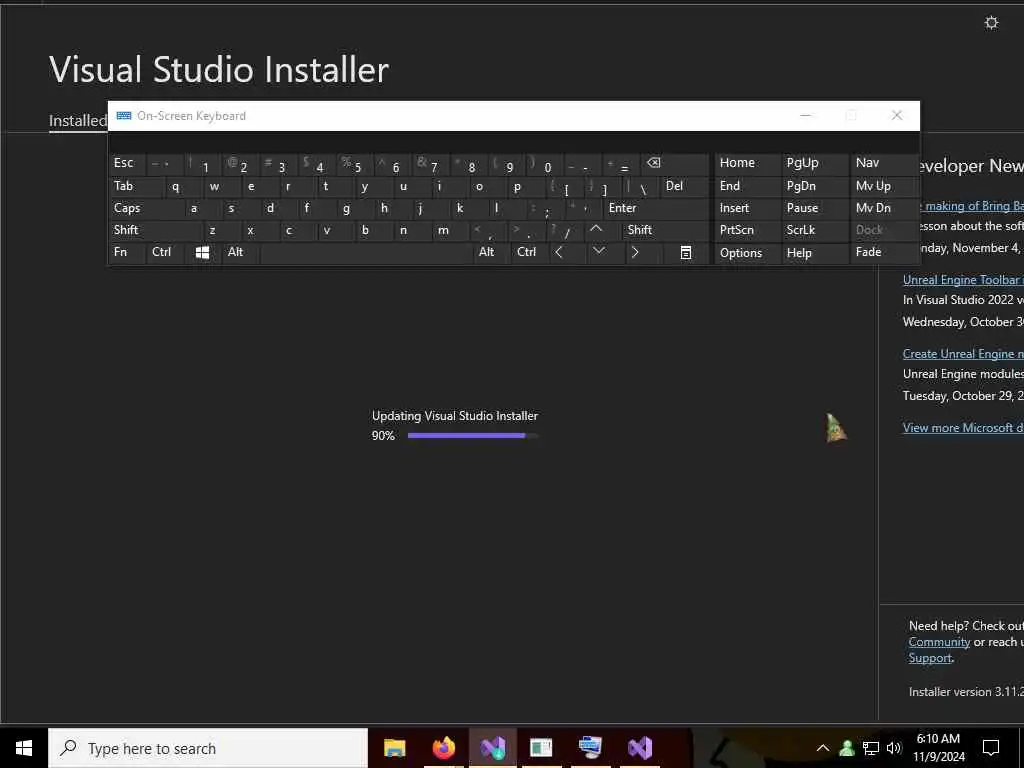Click the Del key on keyboard
The image size is (1024, 768).
pos(684,186)
